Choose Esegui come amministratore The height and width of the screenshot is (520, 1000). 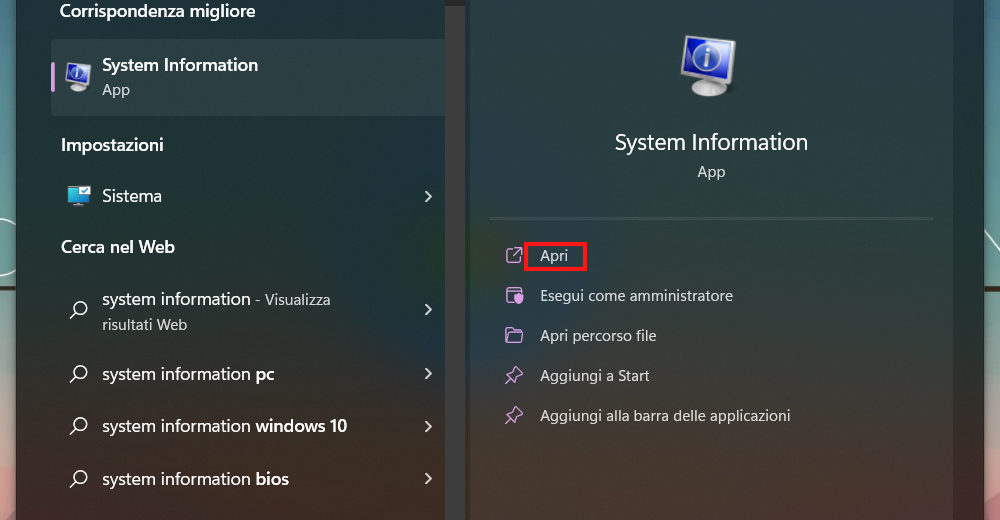tap(636, 296)
